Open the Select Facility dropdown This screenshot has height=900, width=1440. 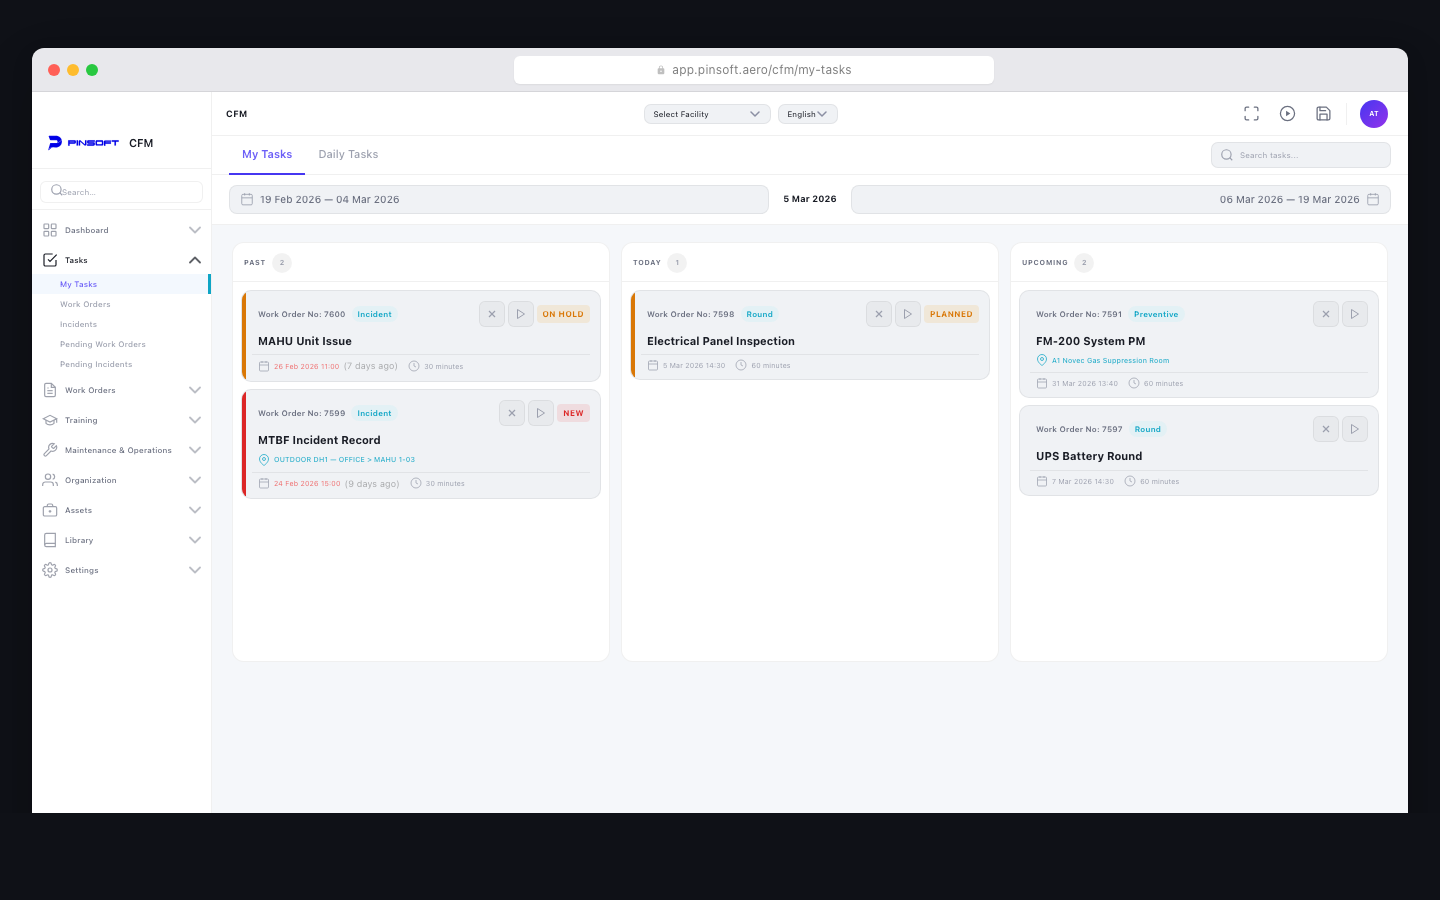click(x=707, y=113)
